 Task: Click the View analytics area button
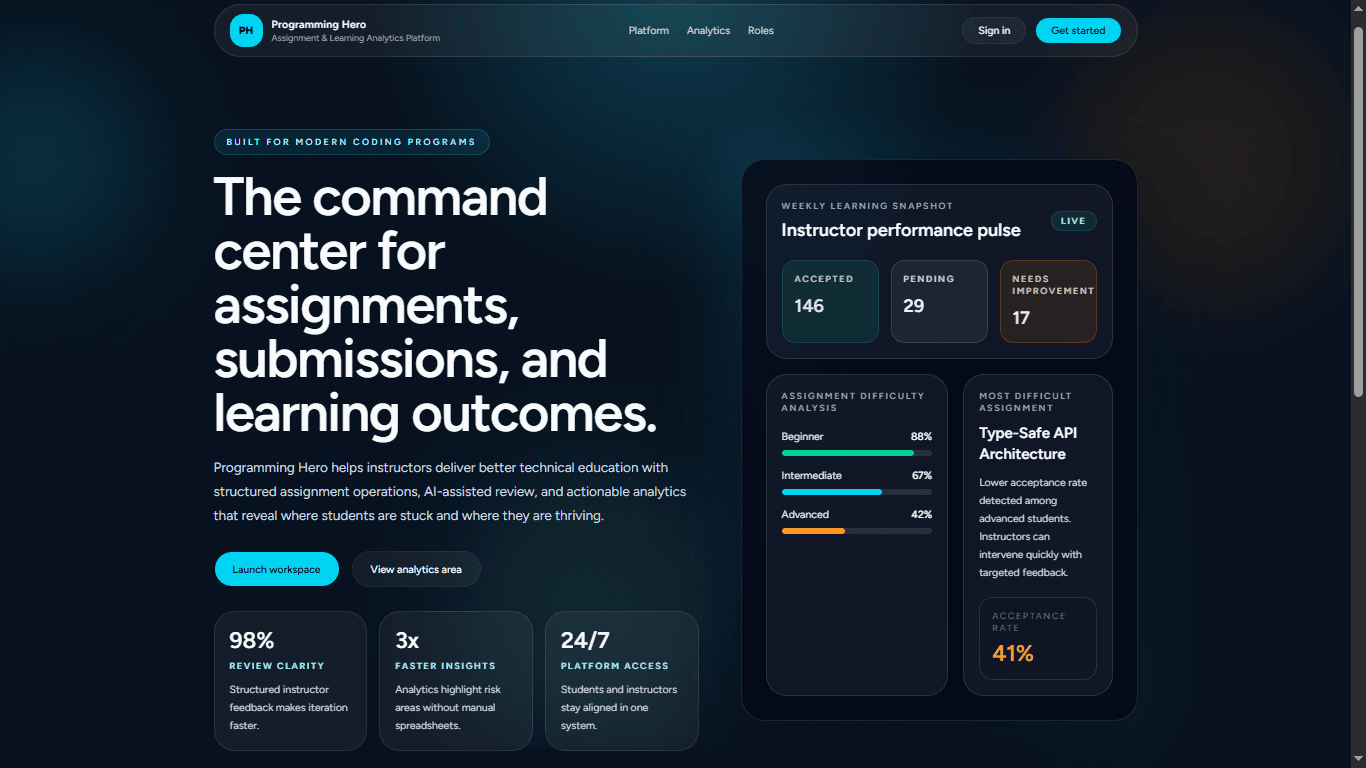tap(416, 569)
